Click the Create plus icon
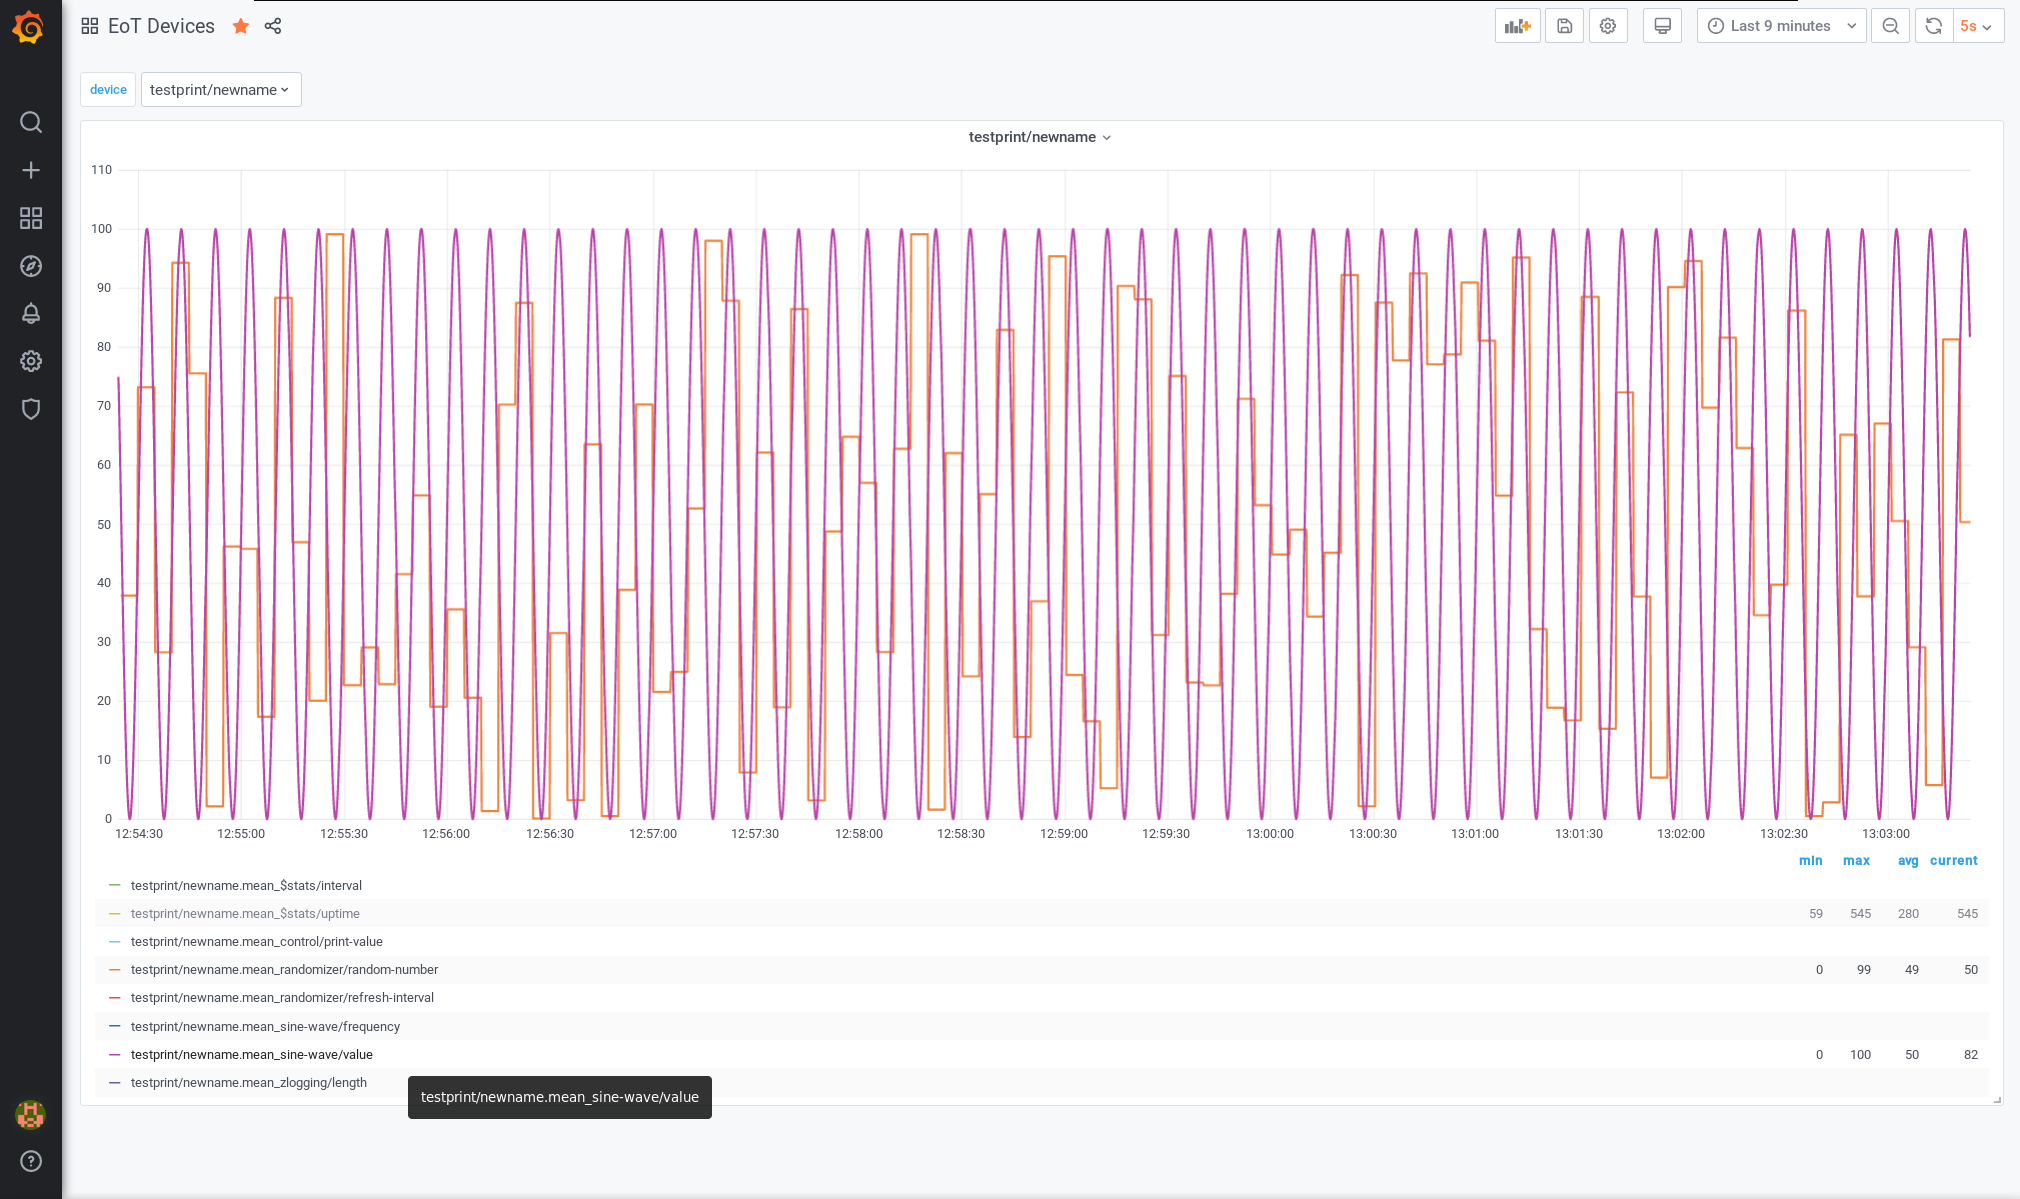Viewport: 2020px width, 1199px height. click(x=31, y=170)
